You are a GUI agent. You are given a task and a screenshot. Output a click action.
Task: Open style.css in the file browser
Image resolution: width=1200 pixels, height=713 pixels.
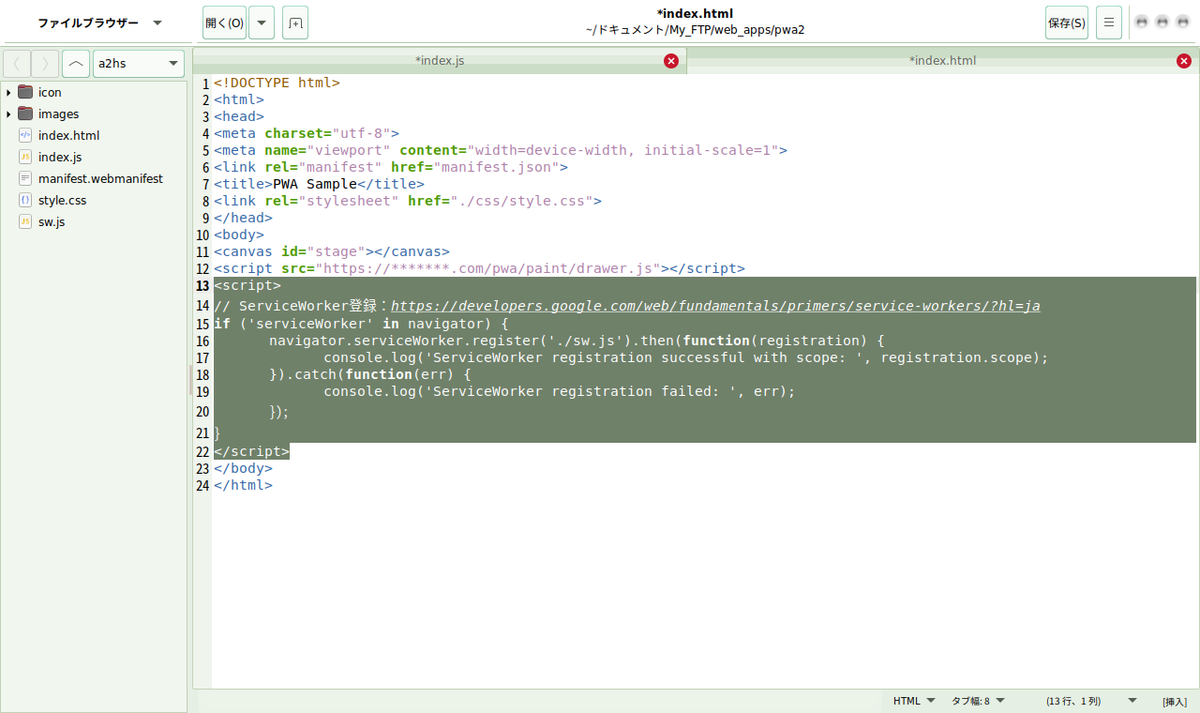point(62,200)
